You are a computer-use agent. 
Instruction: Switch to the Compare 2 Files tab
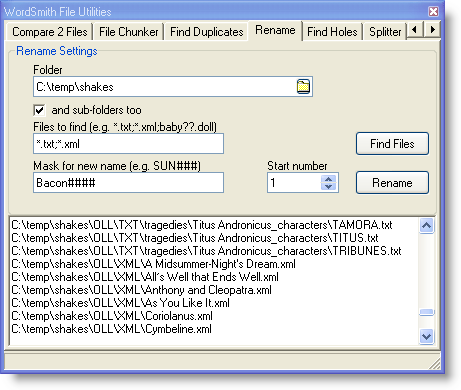[x=50, y=32]
